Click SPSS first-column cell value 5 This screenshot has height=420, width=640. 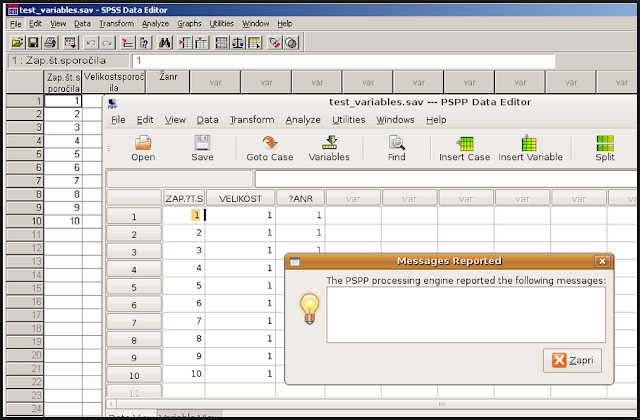63,154
